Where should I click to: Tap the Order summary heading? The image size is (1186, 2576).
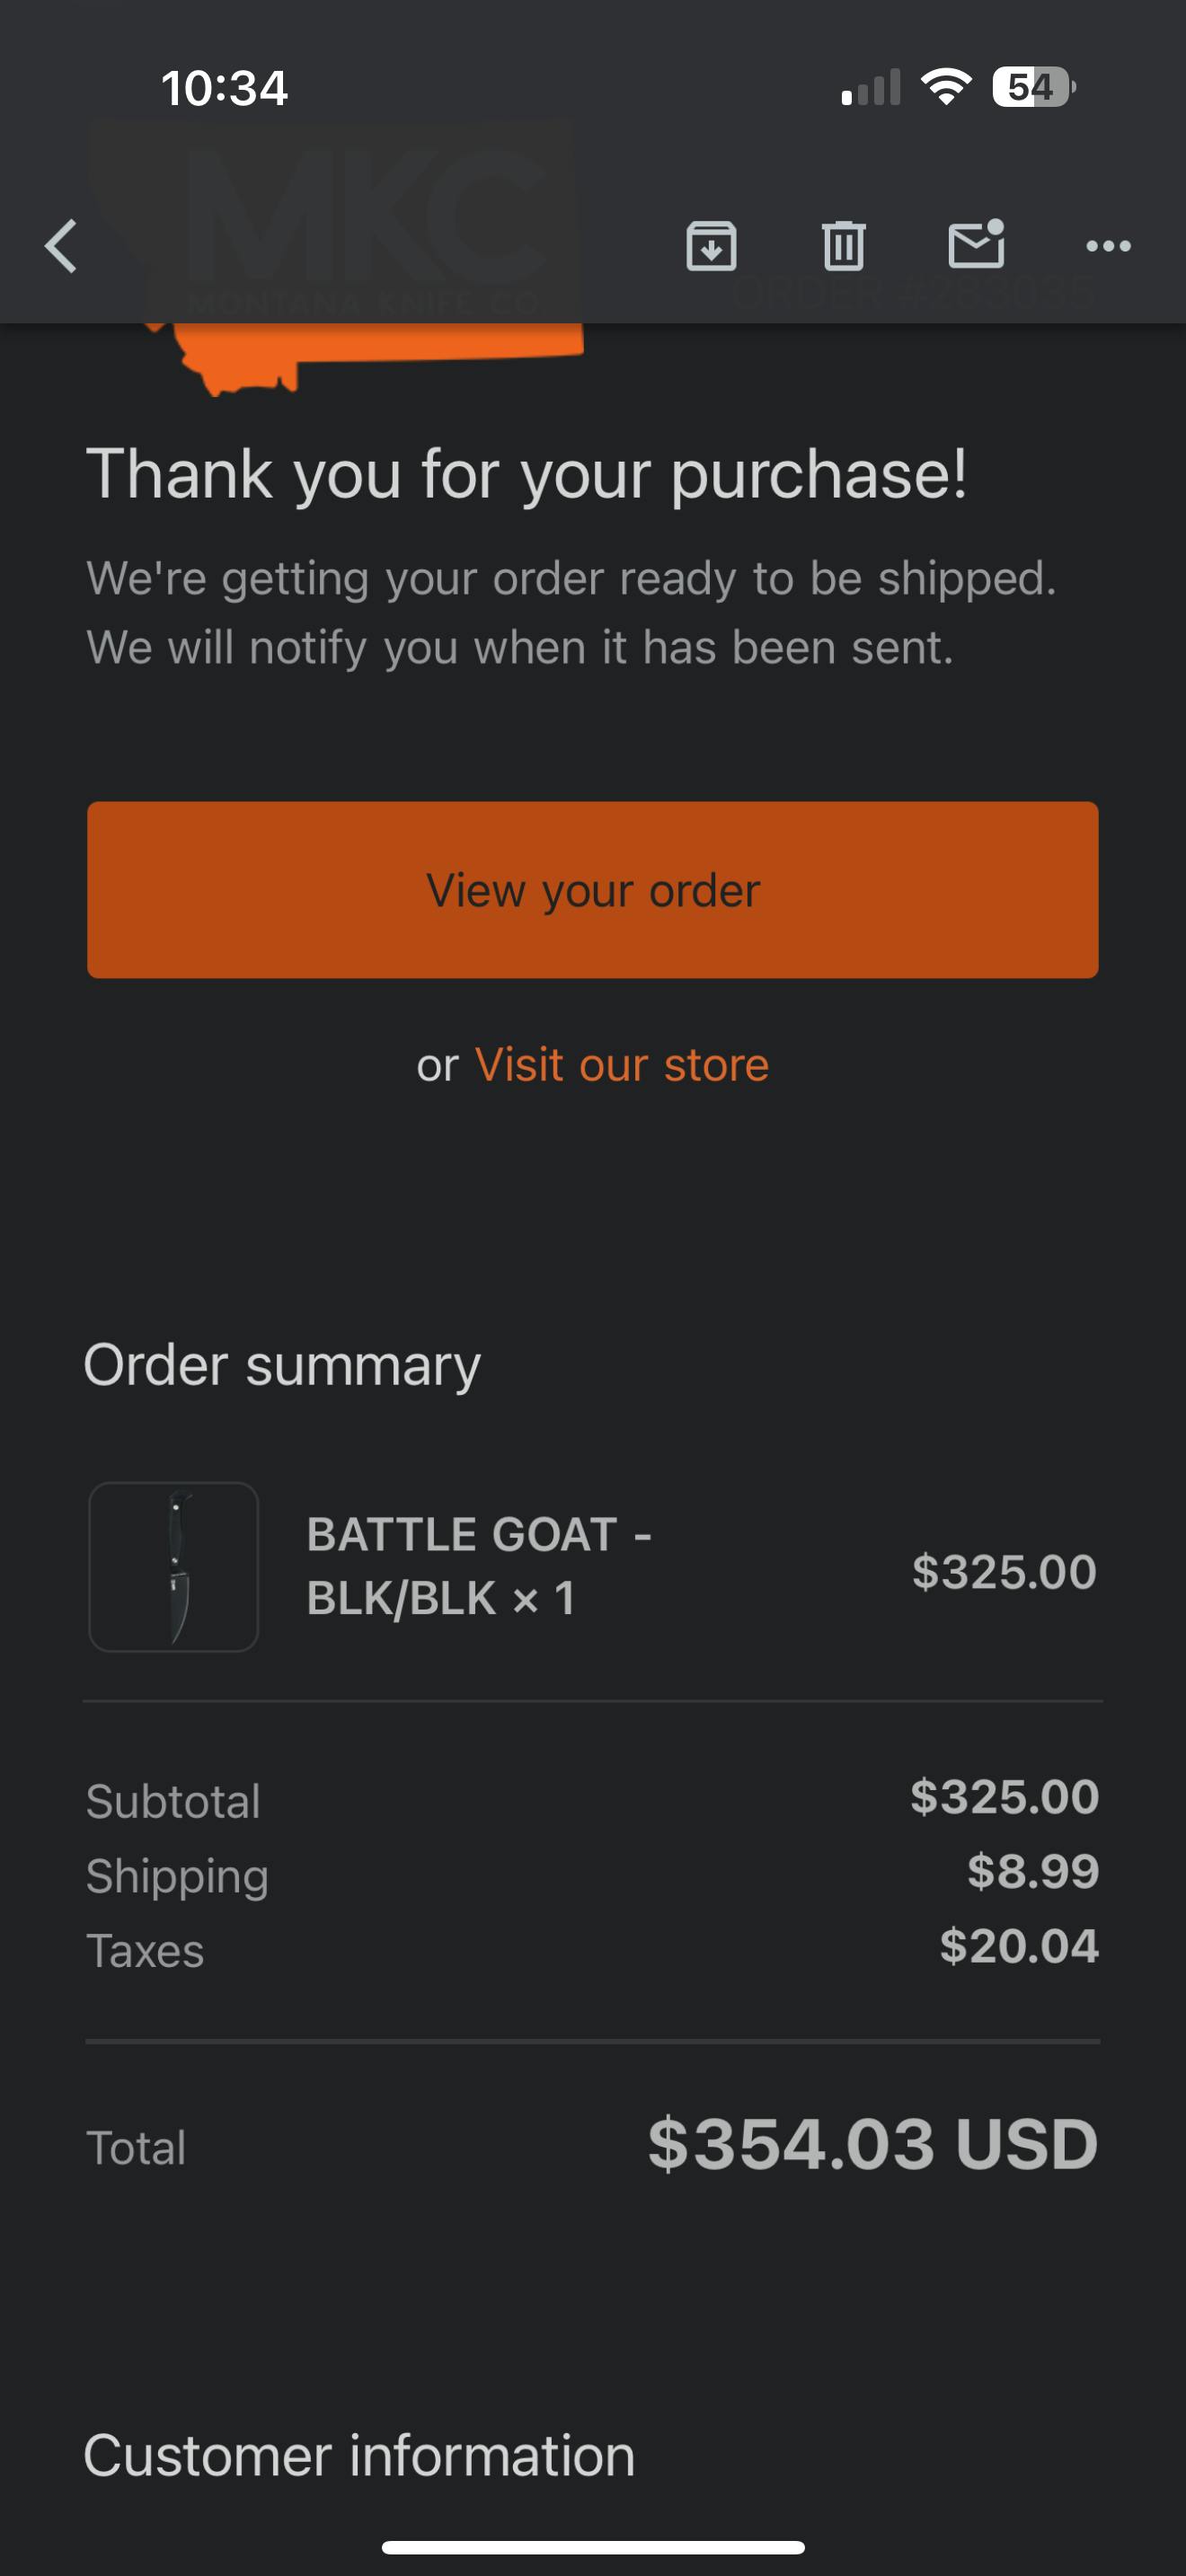coord(282,1365)
